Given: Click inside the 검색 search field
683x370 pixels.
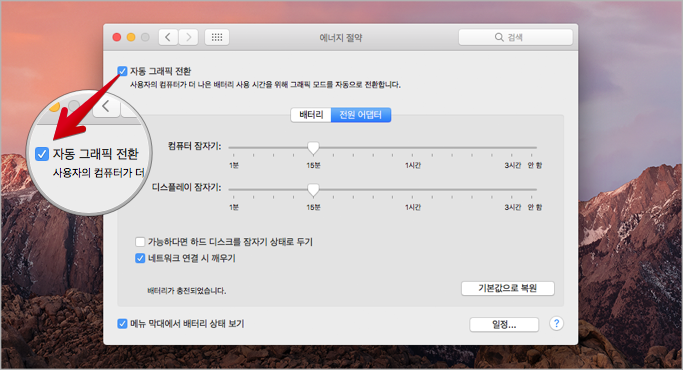Looking at the screenshot, I should (515, 37).
